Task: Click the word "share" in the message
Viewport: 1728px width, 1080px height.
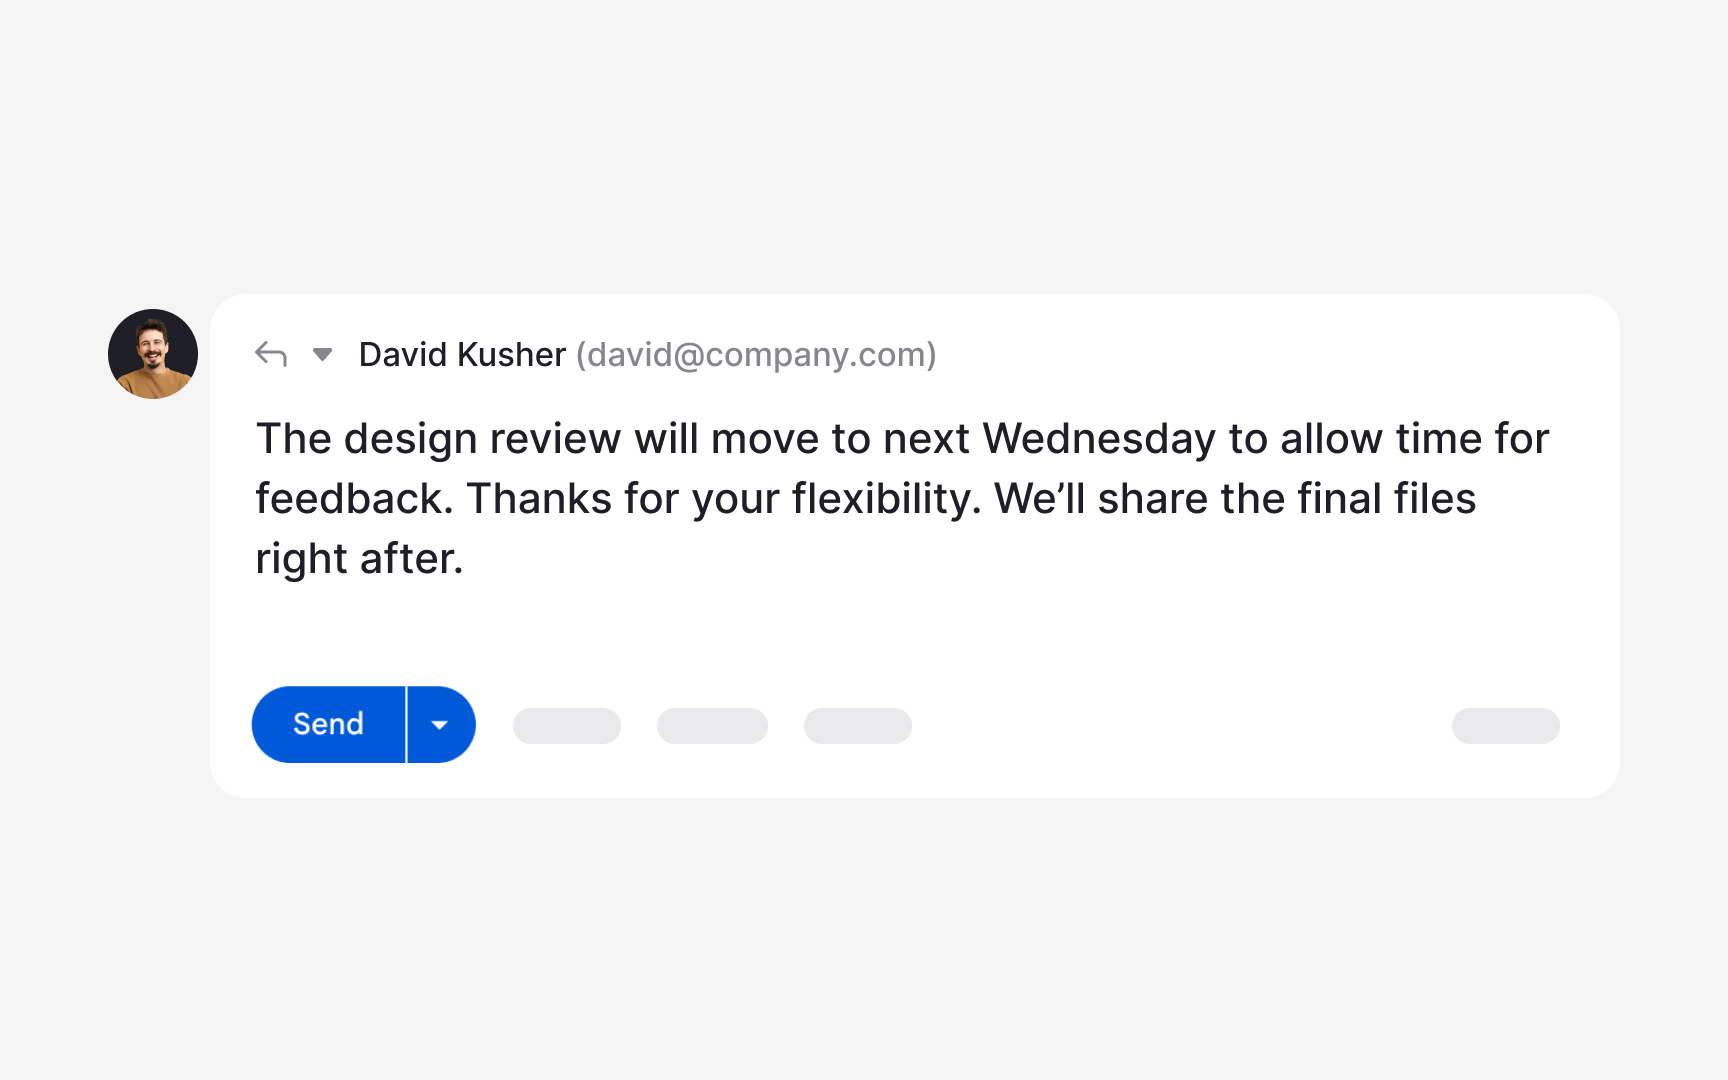Action: [x=1152, y=499]
